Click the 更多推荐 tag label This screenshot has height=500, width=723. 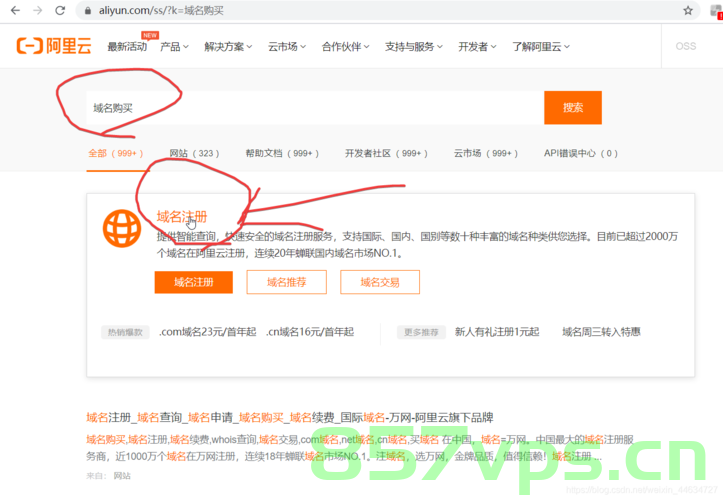(x=421, y=333)
